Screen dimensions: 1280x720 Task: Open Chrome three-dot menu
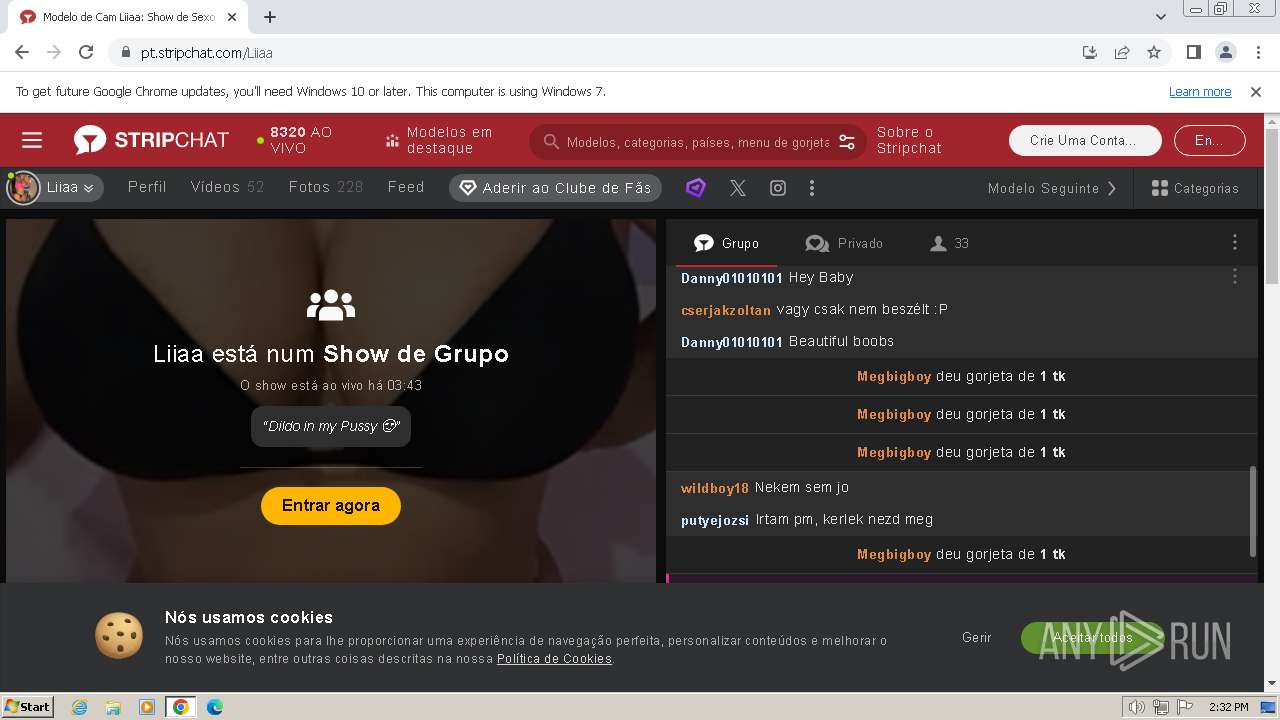(x=1257, y=53)
